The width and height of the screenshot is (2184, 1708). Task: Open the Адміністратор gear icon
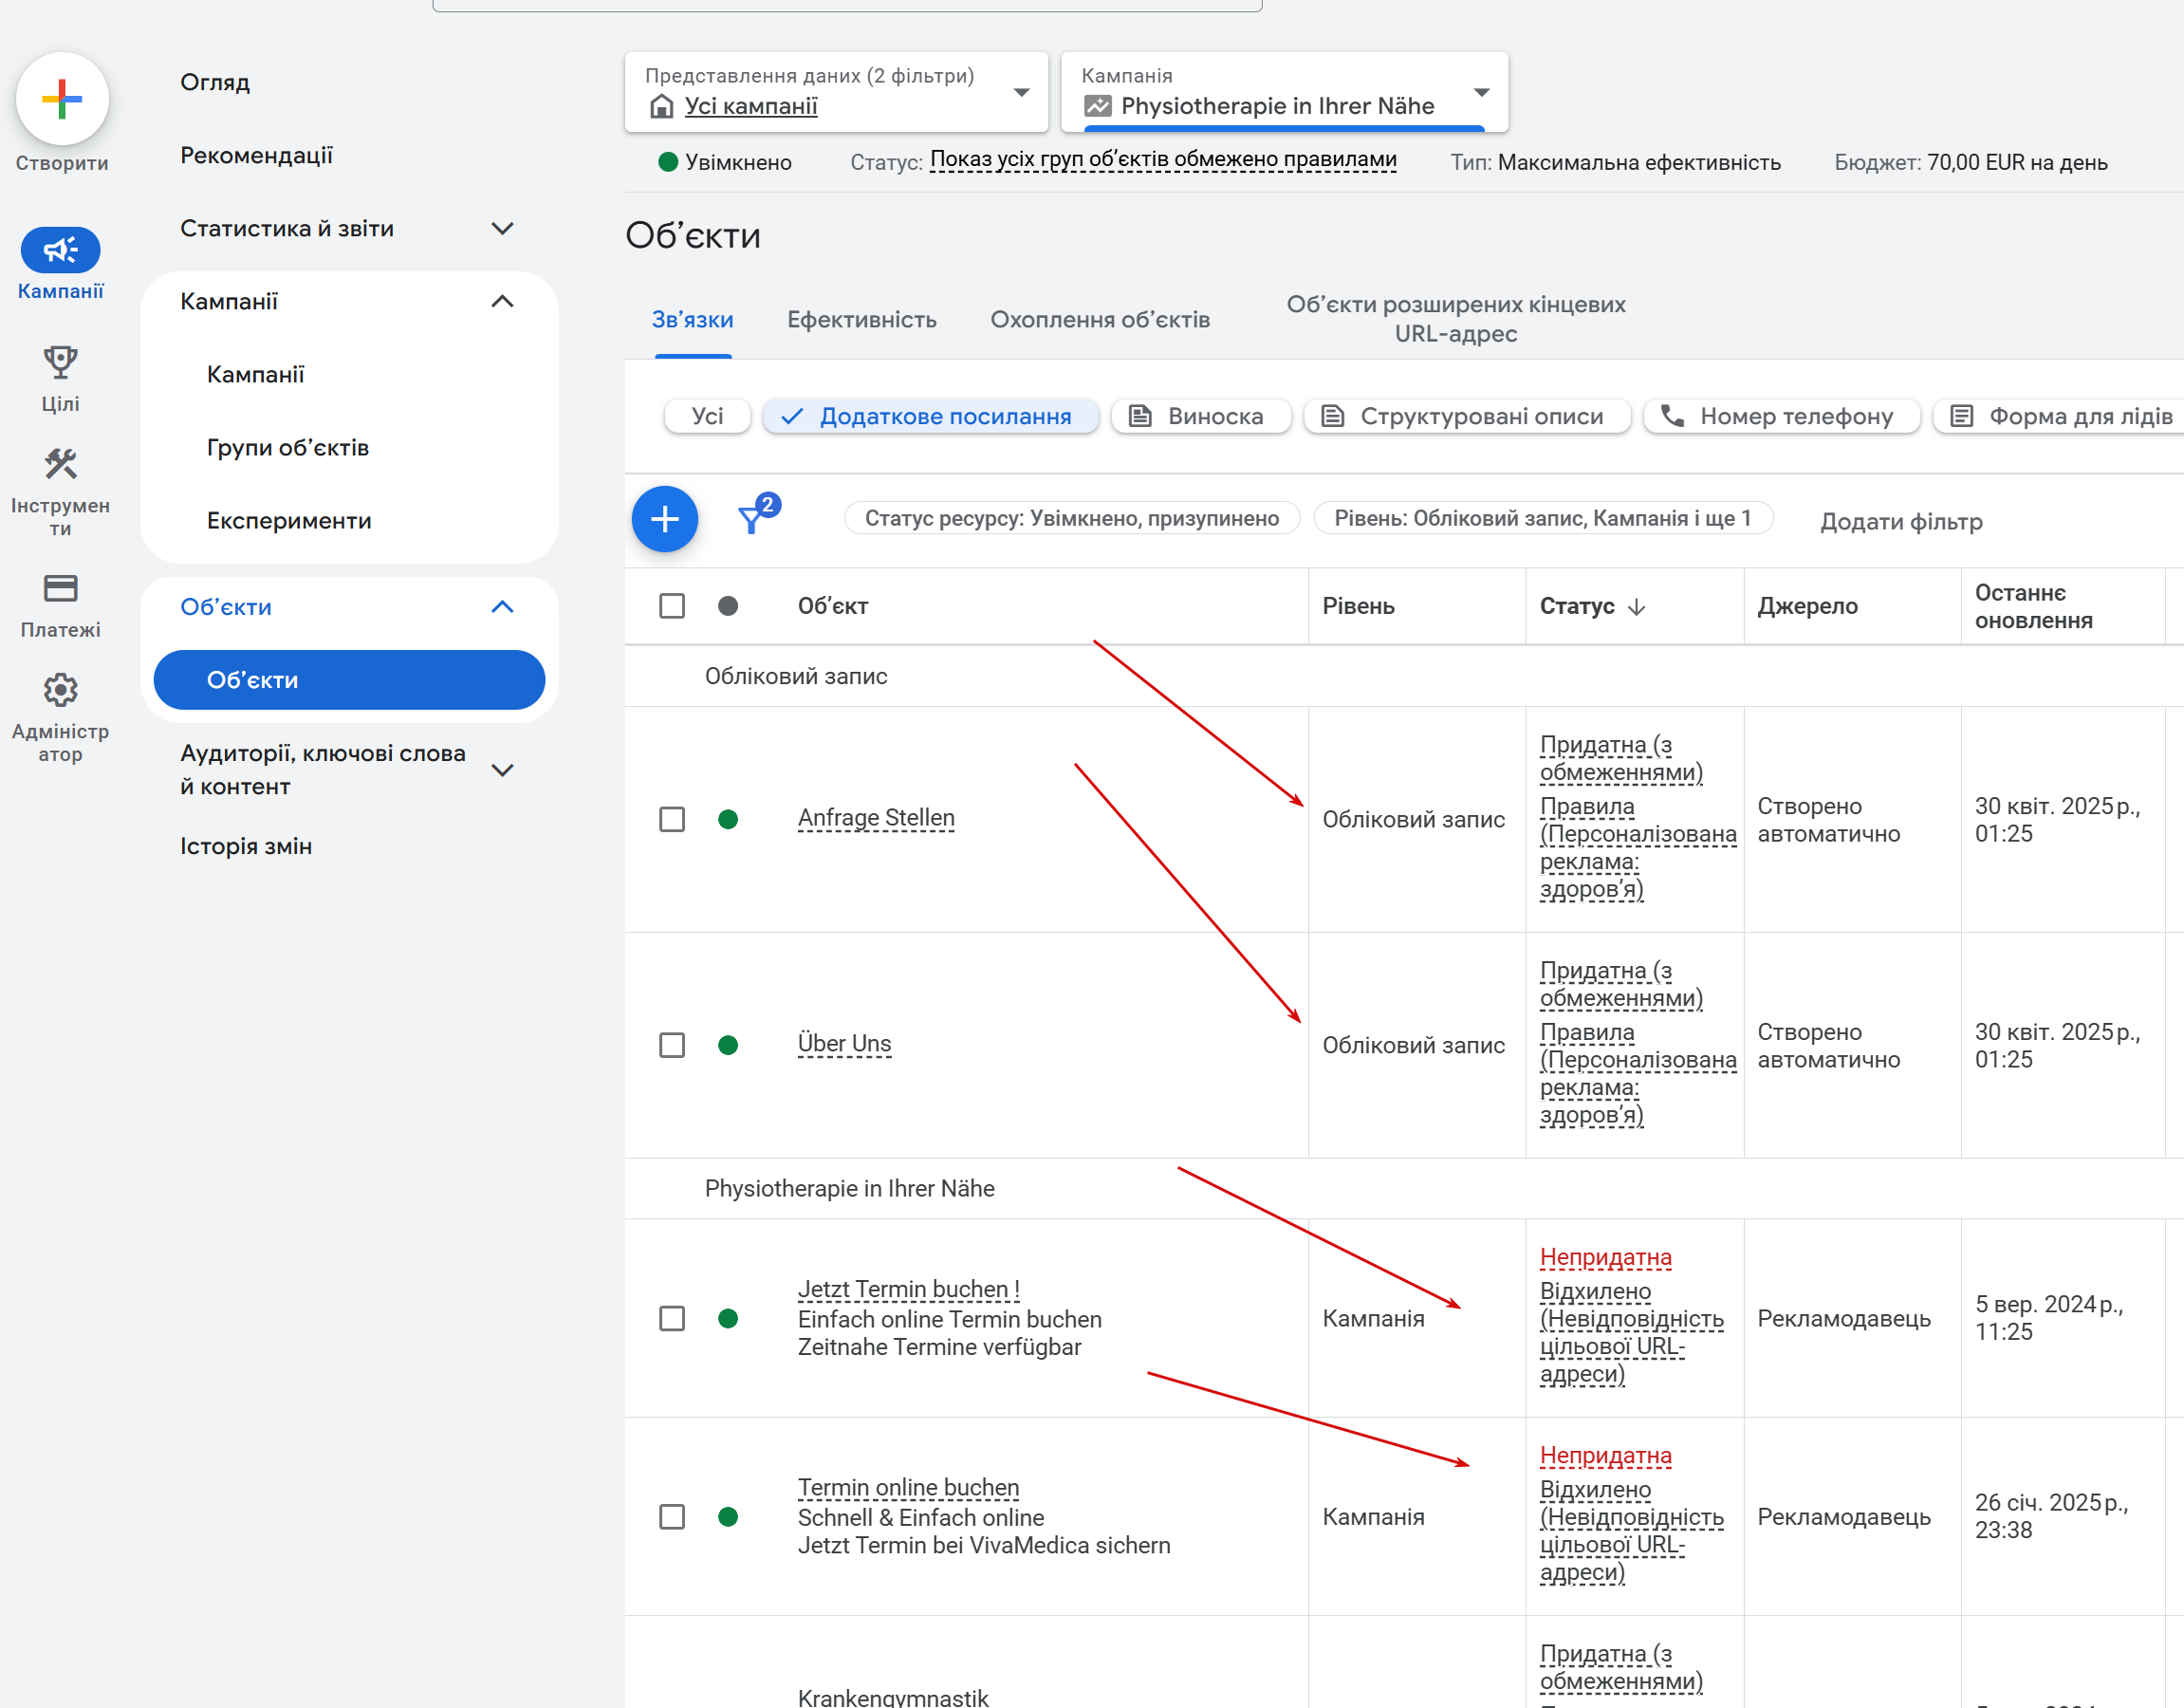point(60,690)
